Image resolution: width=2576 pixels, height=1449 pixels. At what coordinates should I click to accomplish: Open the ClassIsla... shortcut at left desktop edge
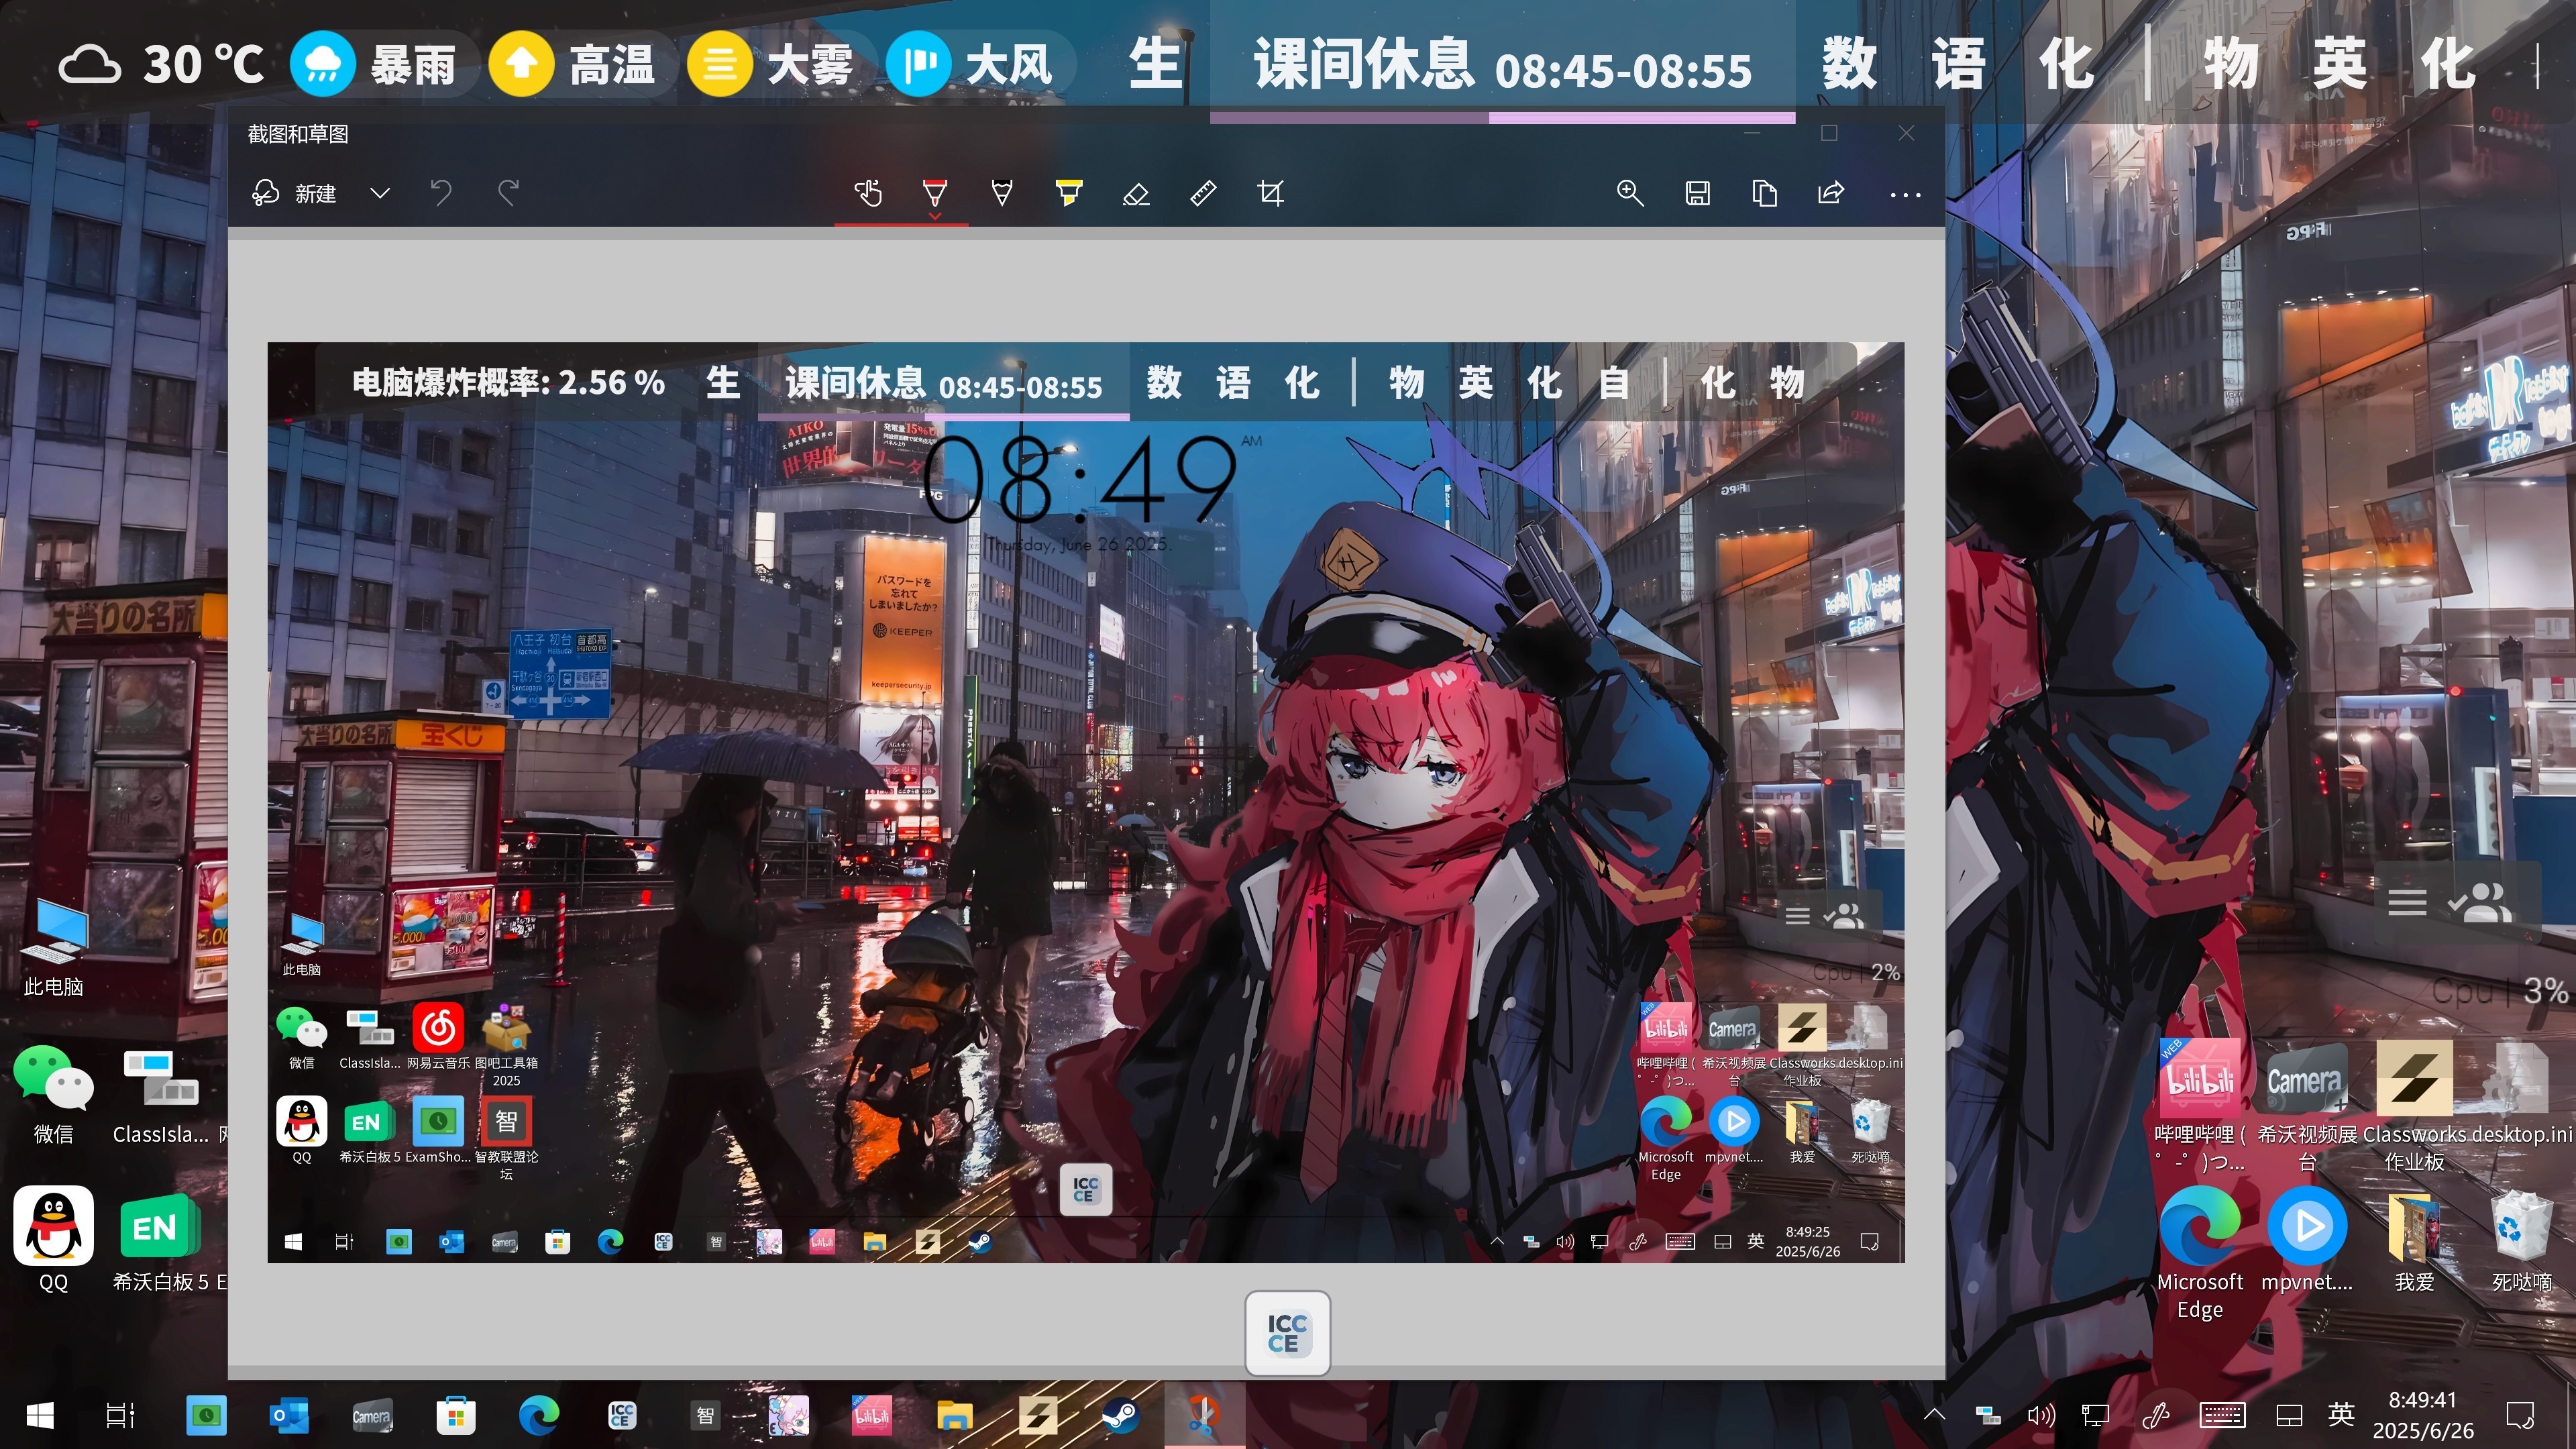[x=161, y=1094]
